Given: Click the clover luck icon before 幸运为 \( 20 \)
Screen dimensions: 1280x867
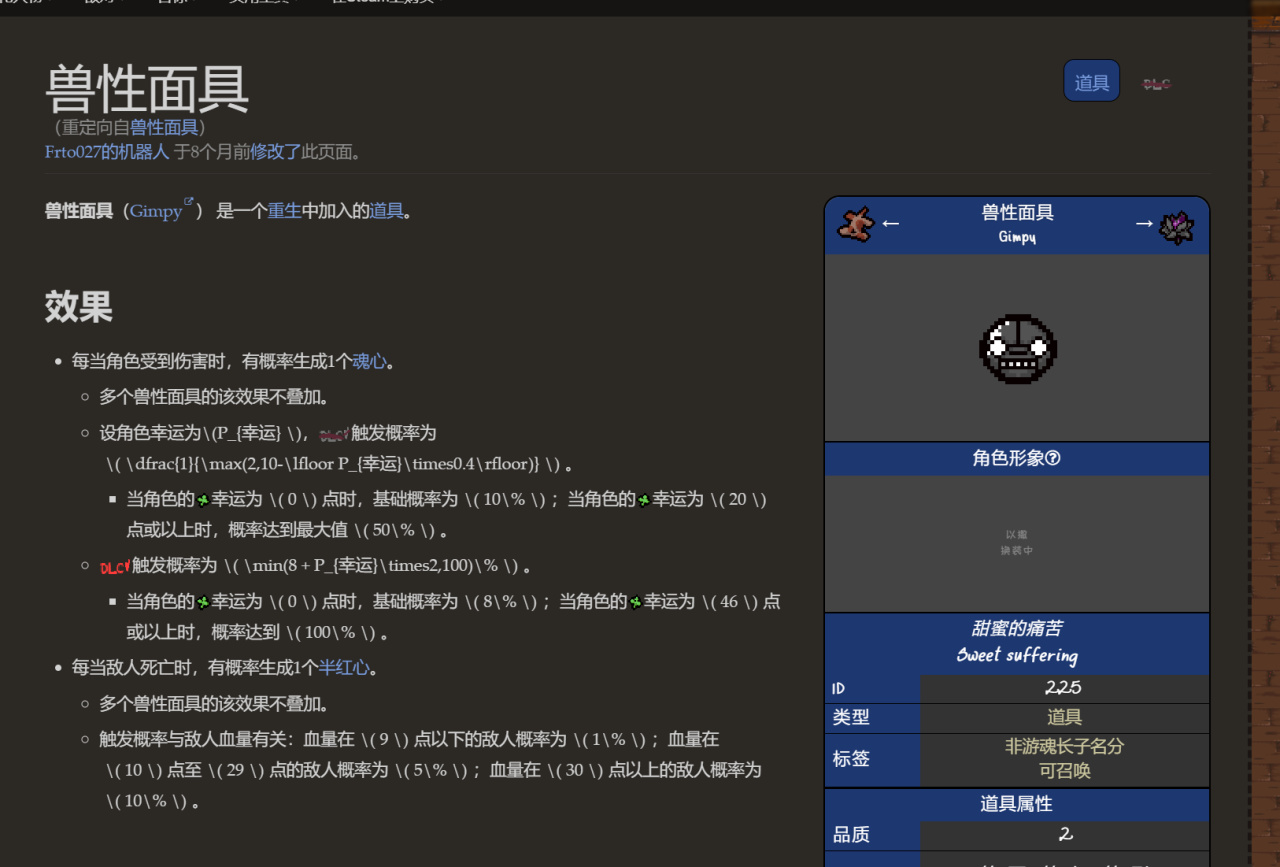Looking at the screenshot, I should [x=643, y=500].
